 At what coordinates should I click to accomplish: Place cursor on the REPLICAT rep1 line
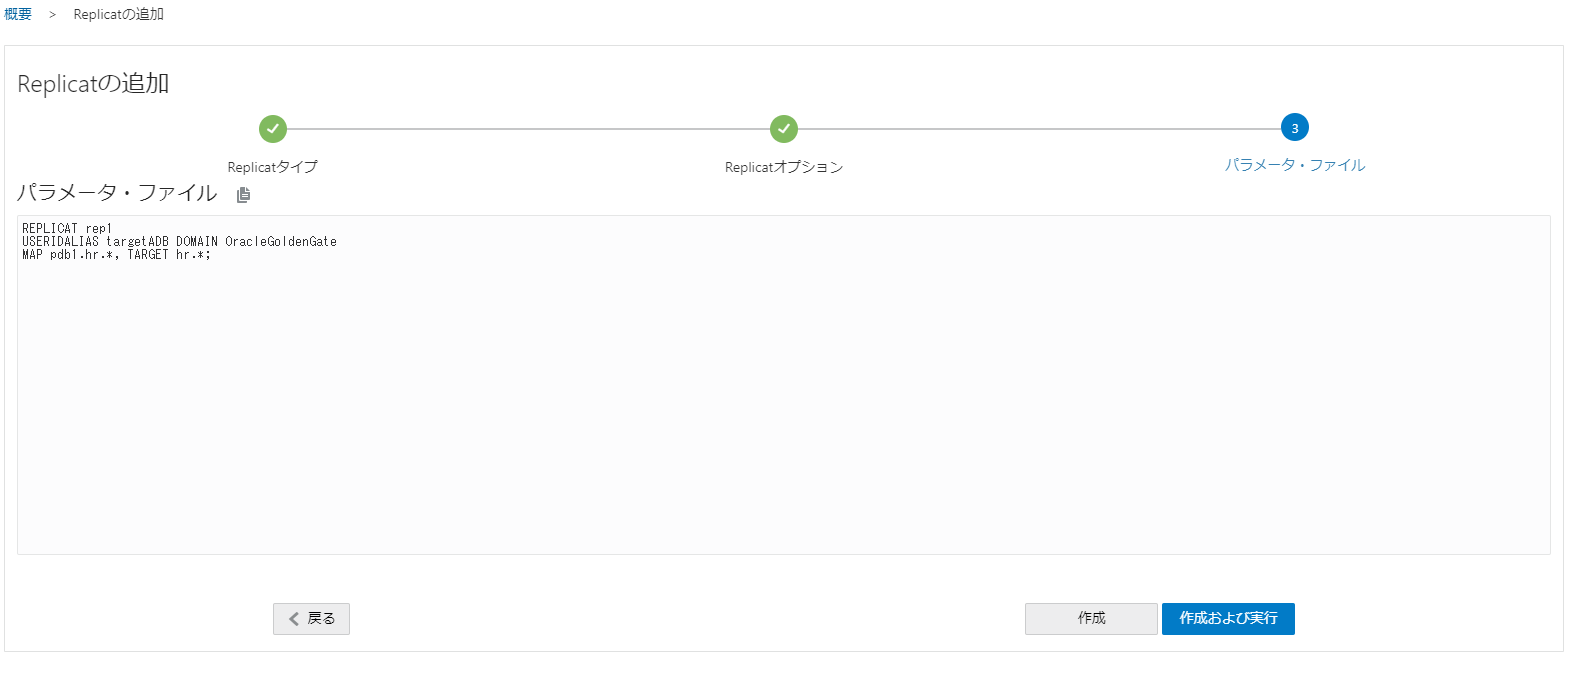coord(67,229)
